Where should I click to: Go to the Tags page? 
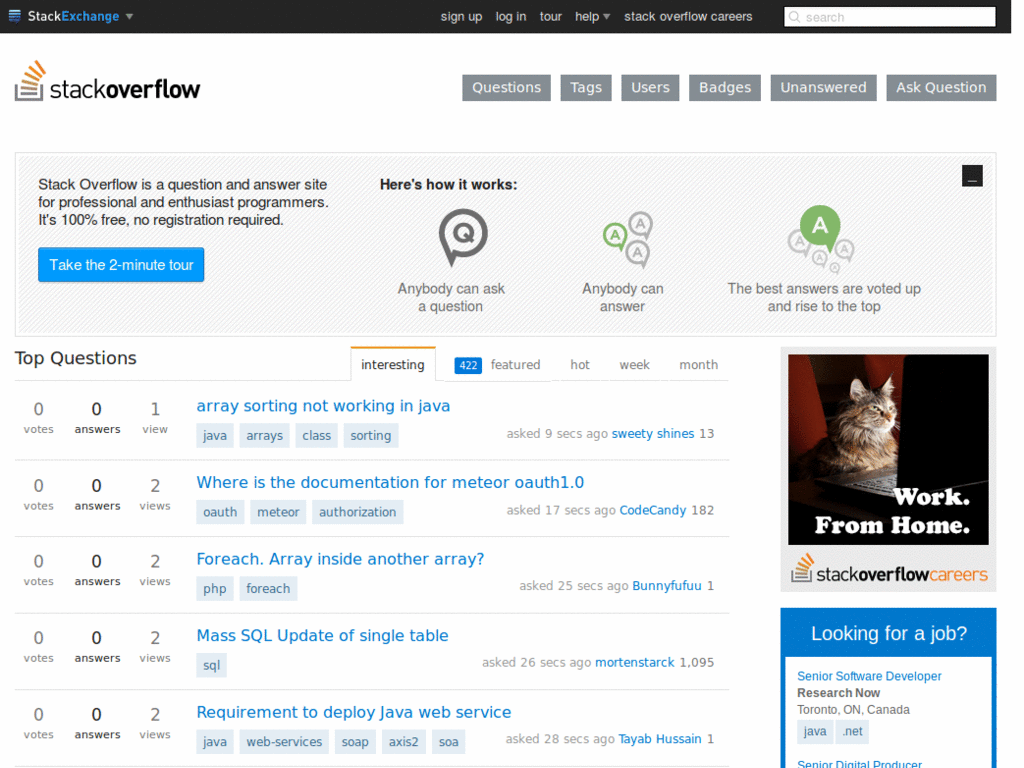pyautogui.click(x=586, y=88)
